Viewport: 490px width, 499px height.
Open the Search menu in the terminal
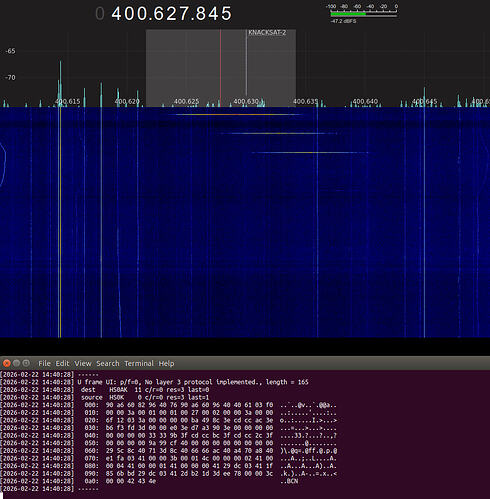[108, 363]
